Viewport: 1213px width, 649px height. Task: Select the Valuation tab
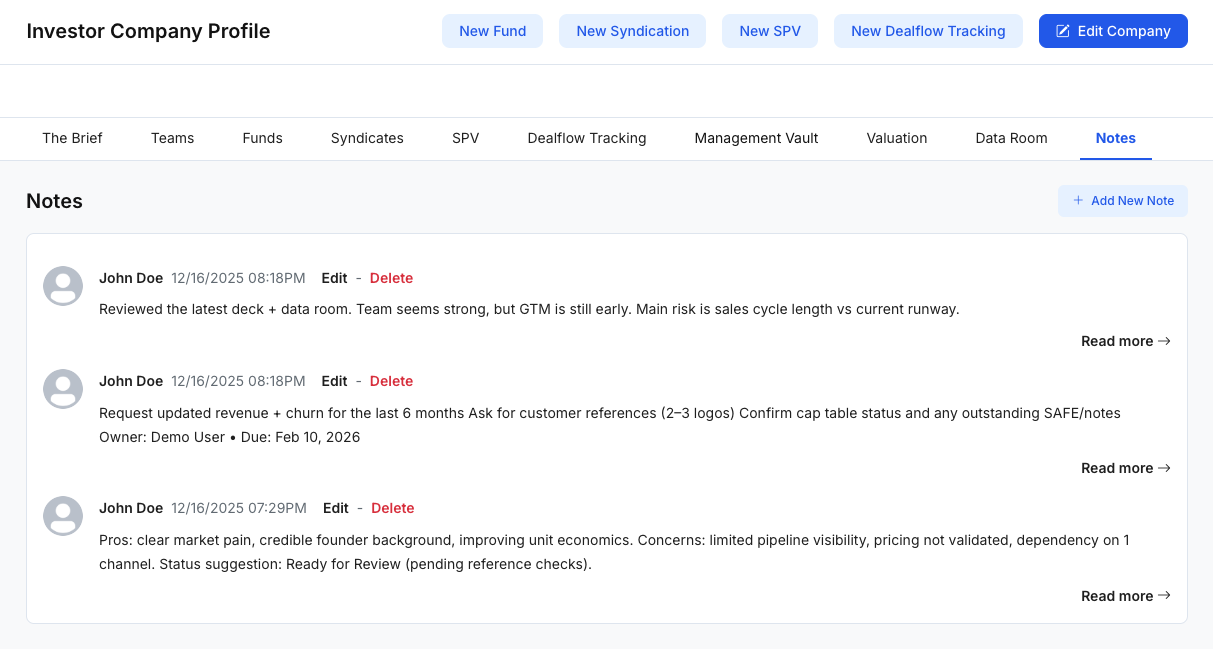897,138
